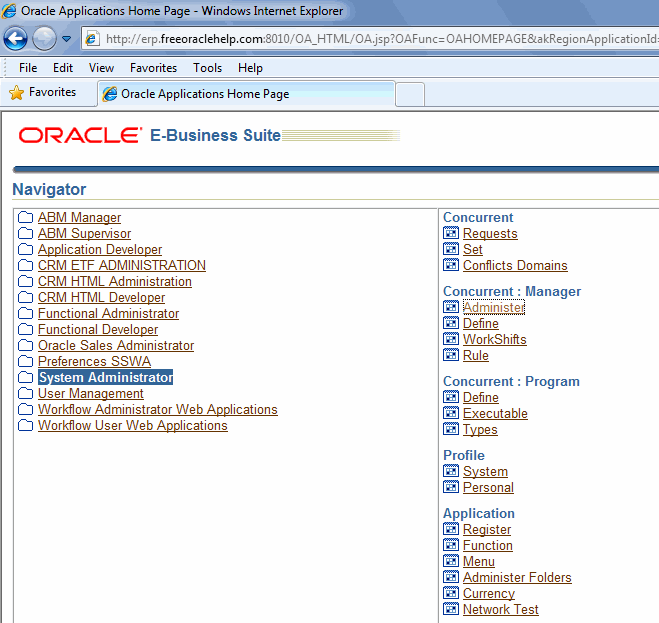Open the Conflicts Domains link

click(x=515, y=265)
